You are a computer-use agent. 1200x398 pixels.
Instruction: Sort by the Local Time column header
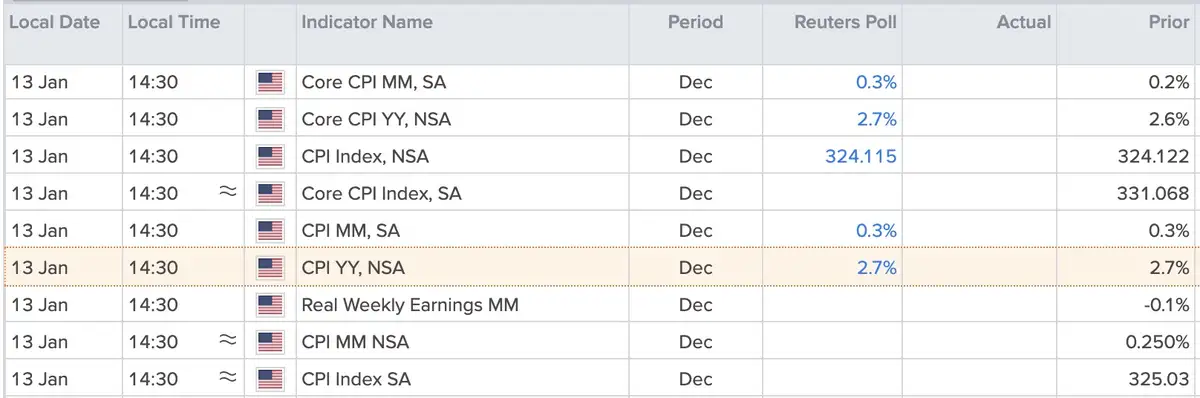coord(174,21)
